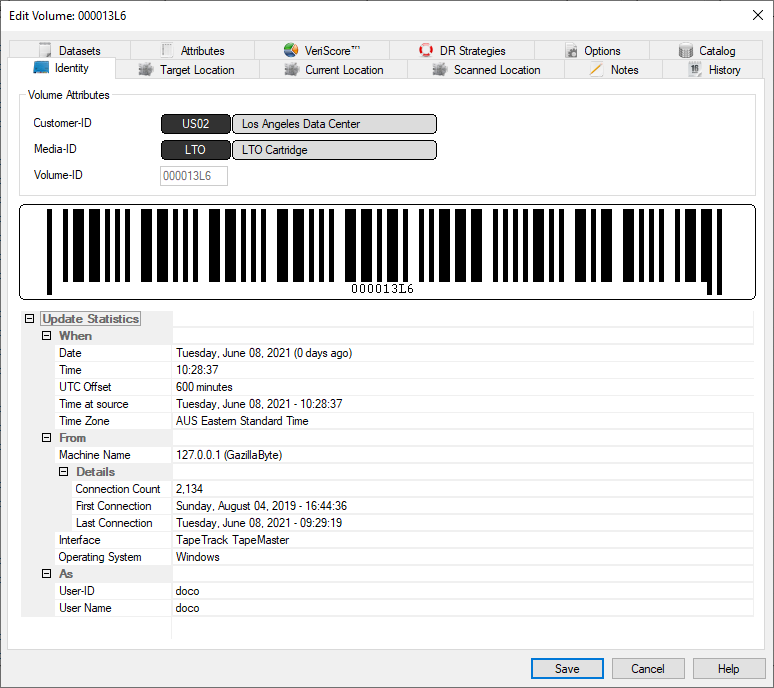Close the Edit Volume dialog
Image resolution: width=774 pixels, height=688 pixels.
pos(758,15)
